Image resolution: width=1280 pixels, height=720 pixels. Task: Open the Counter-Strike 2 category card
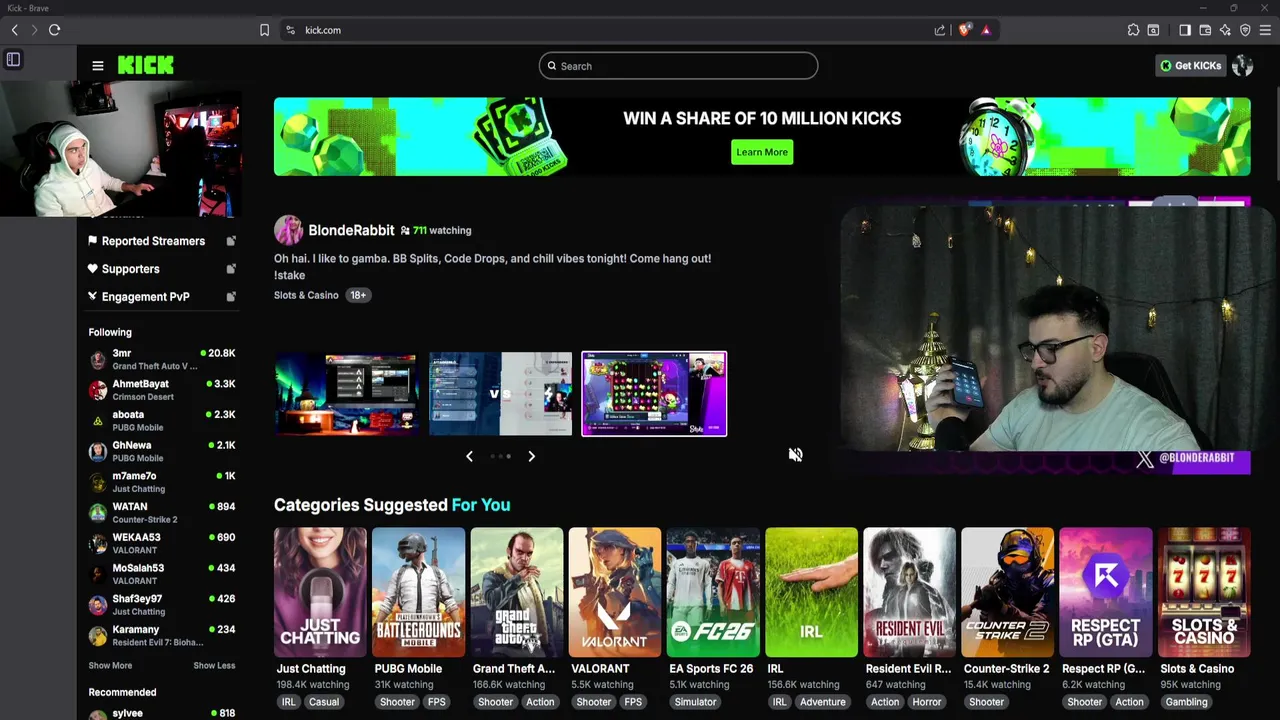pyautogui.click(x=1007, y=592)
